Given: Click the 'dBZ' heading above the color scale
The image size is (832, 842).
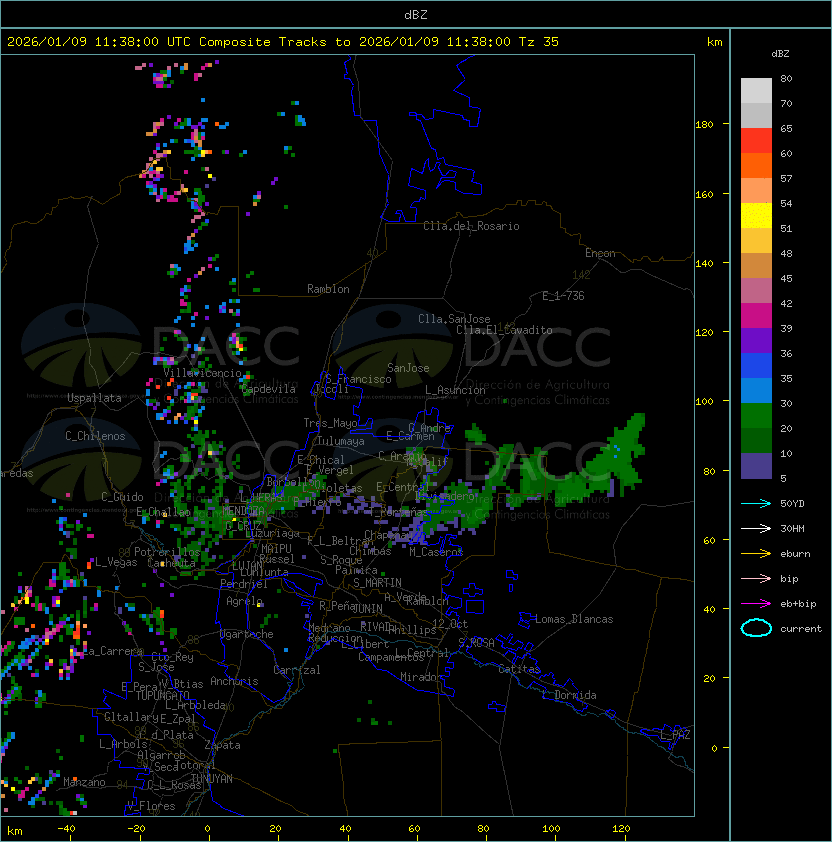Looking at the screenshot, I should pos(780,54).
